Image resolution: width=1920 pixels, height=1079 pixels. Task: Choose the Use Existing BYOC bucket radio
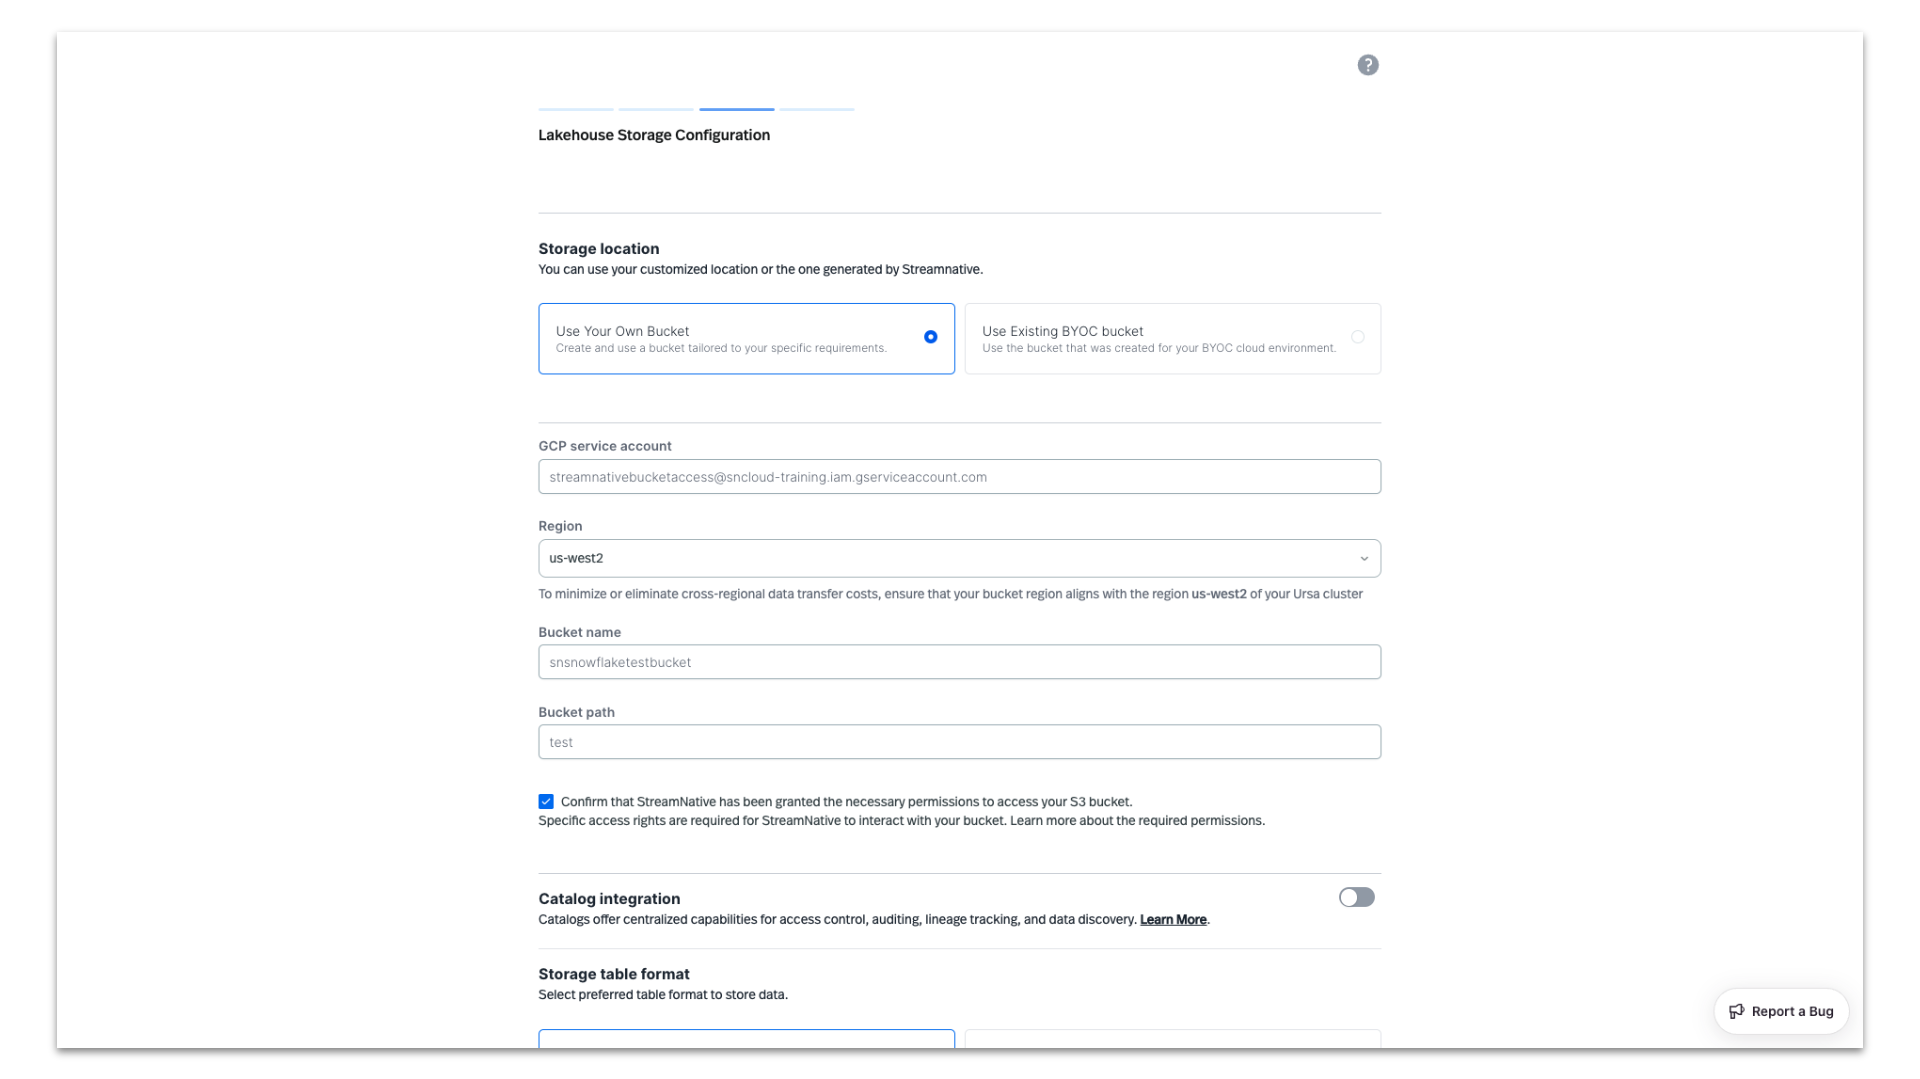click(1357, 337)
